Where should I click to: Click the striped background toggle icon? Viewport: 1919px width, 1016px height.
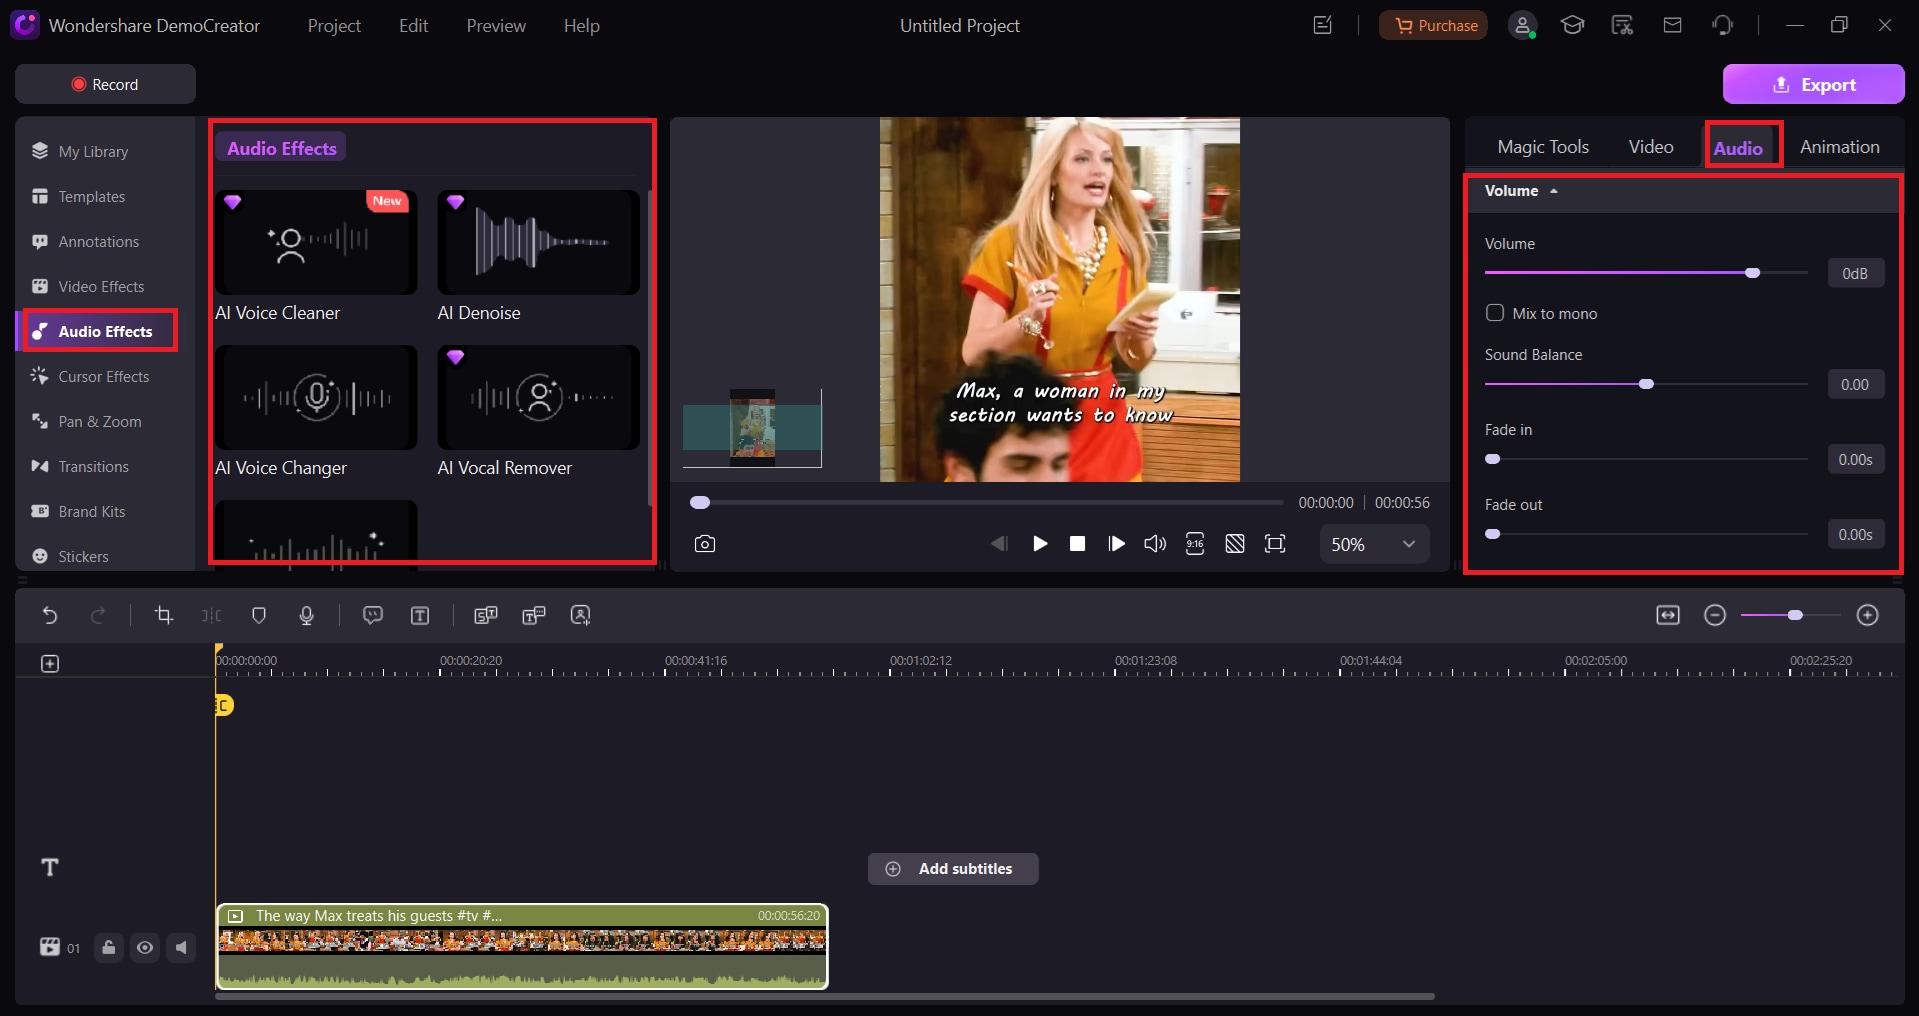pyautogui.click(x=1235, y=544)
